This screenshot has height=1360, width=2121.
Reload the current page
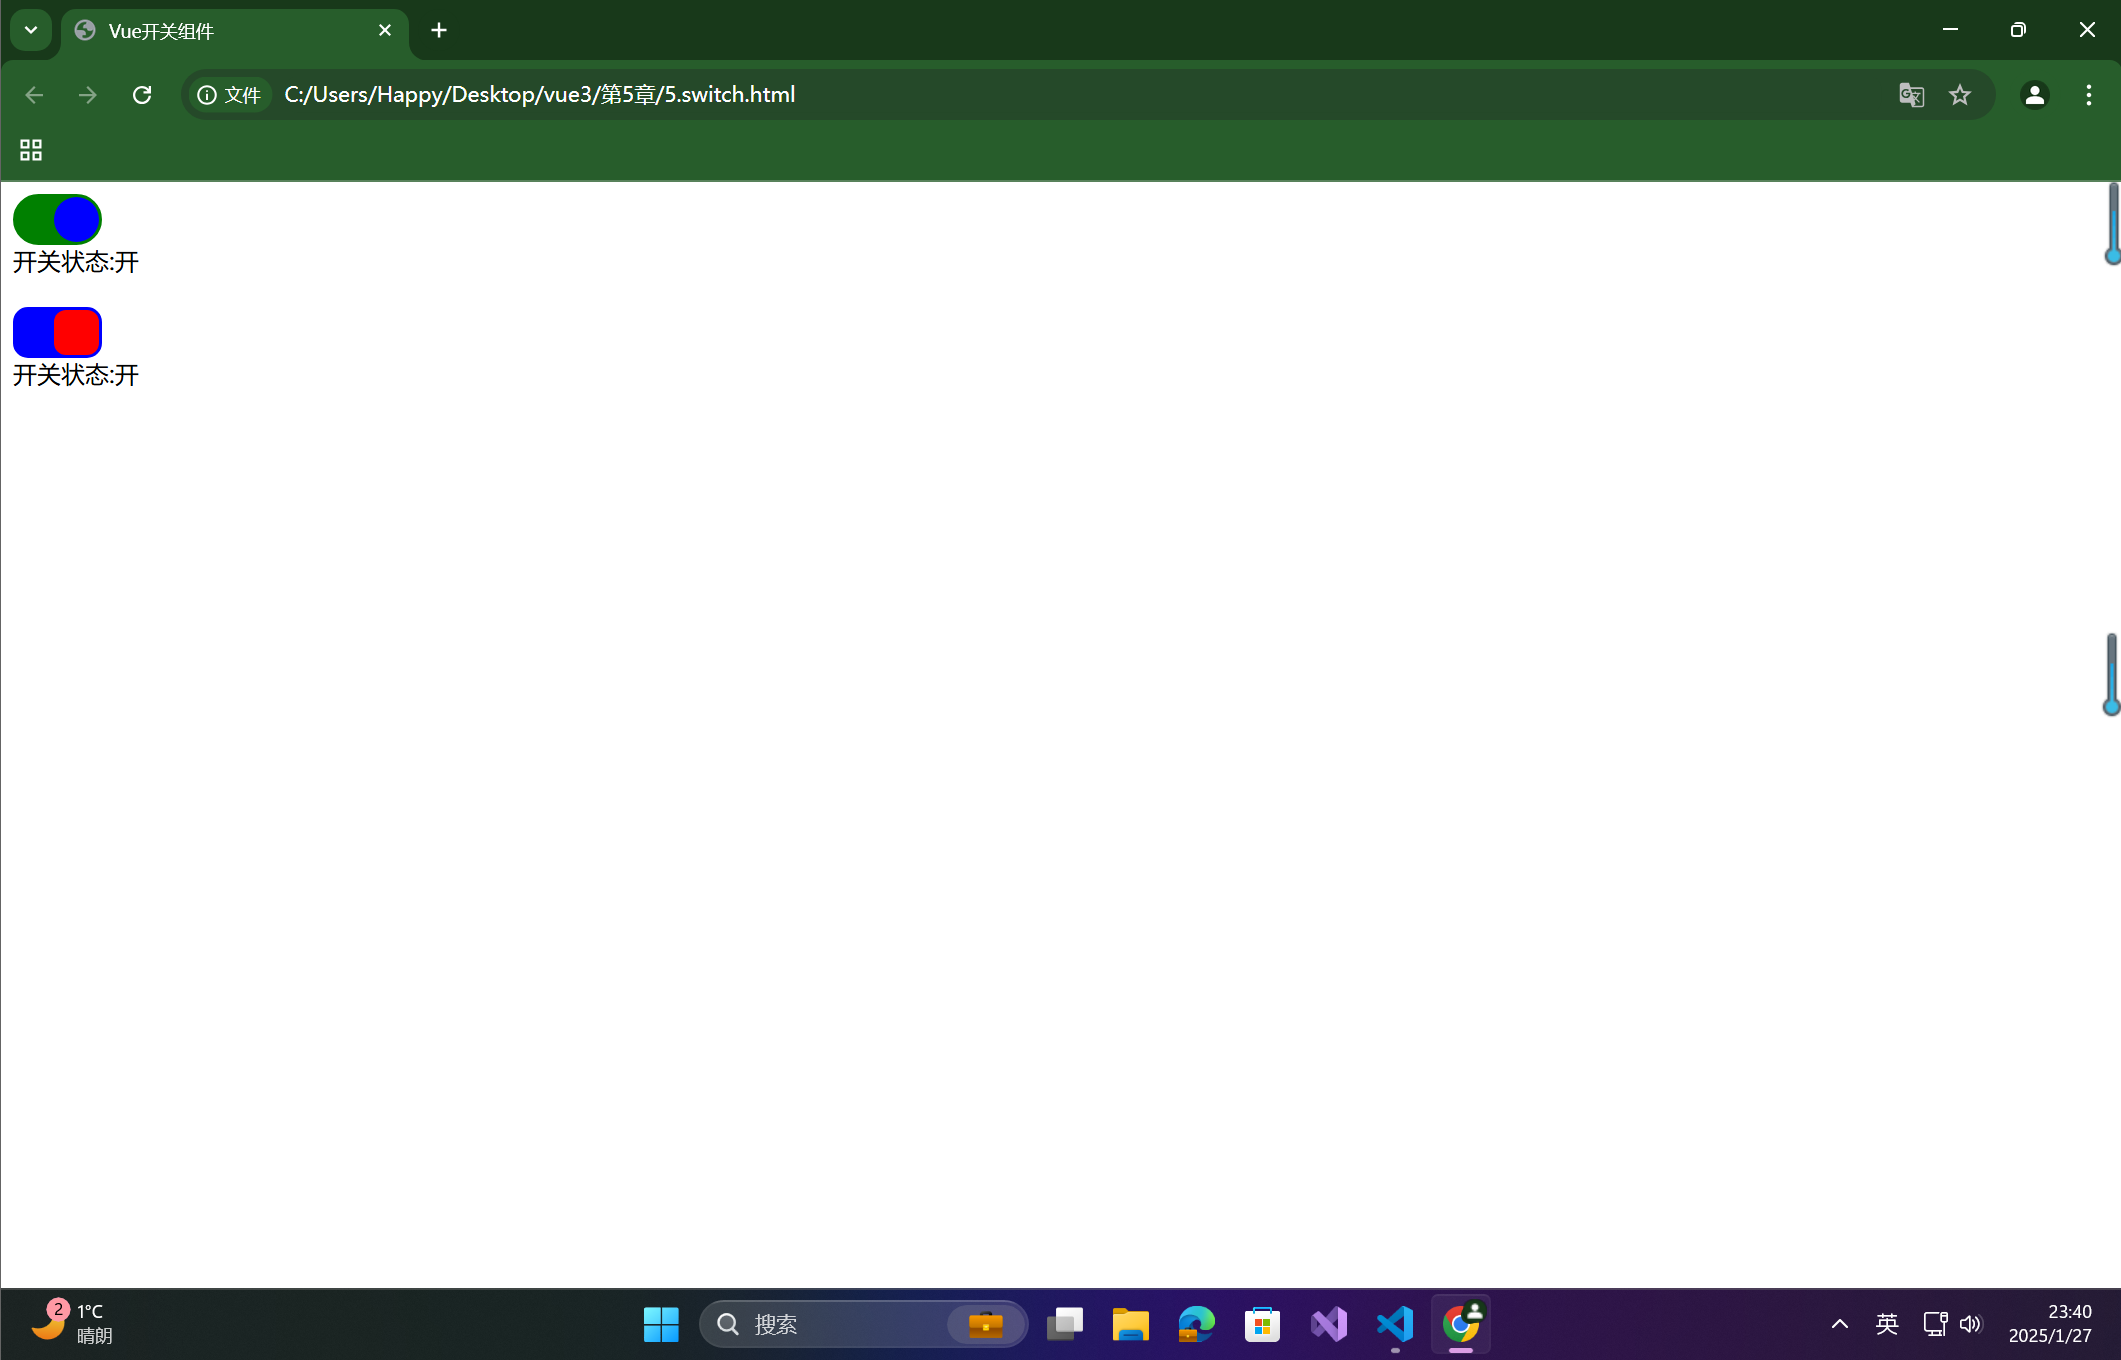(x=142, y=95)
